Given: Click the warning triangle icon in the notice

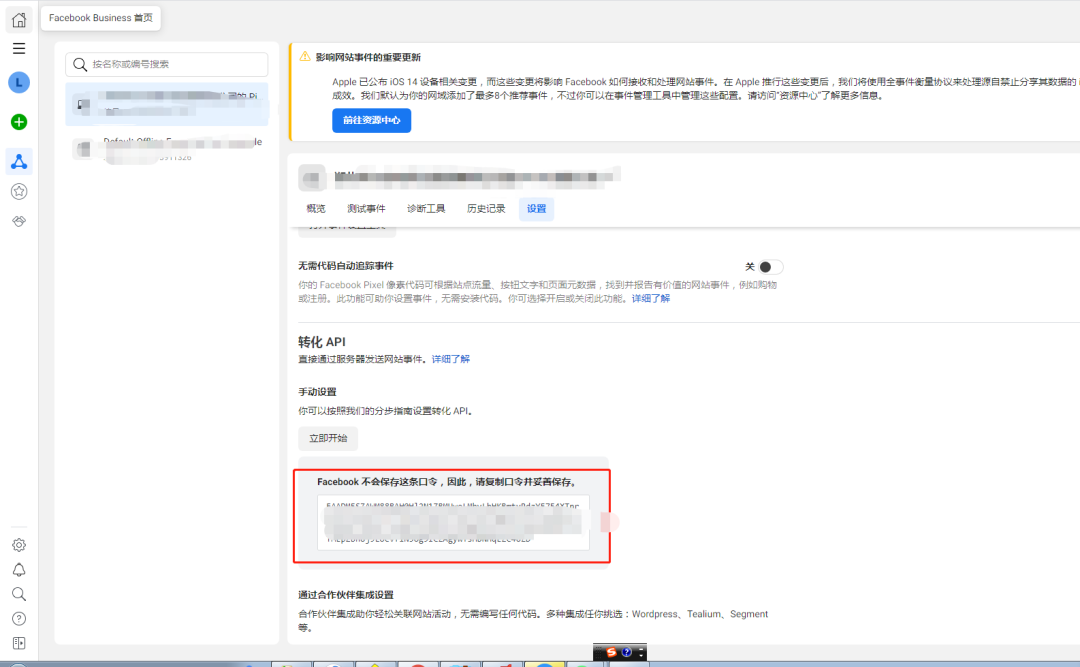Looking at the screenshot, I should pyautogui.click(x=304, y=57).
